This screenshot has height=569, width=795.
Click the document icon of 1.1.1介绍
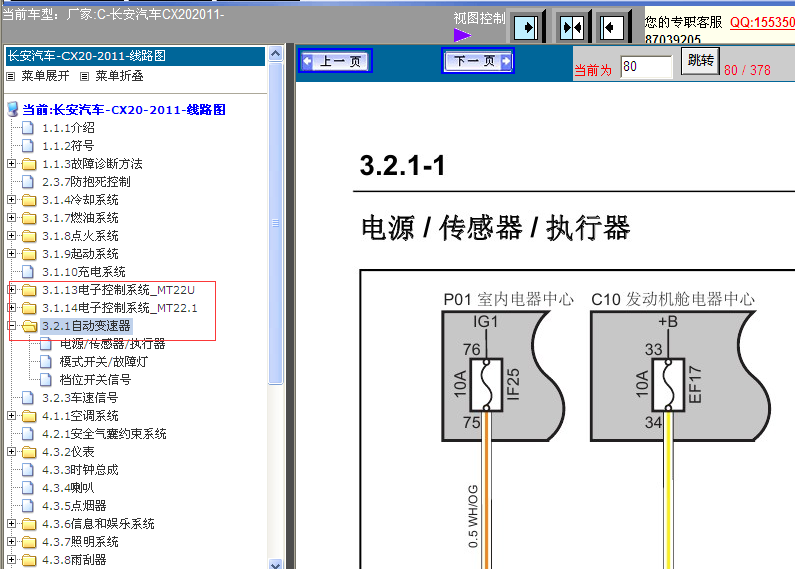(28, 128)
